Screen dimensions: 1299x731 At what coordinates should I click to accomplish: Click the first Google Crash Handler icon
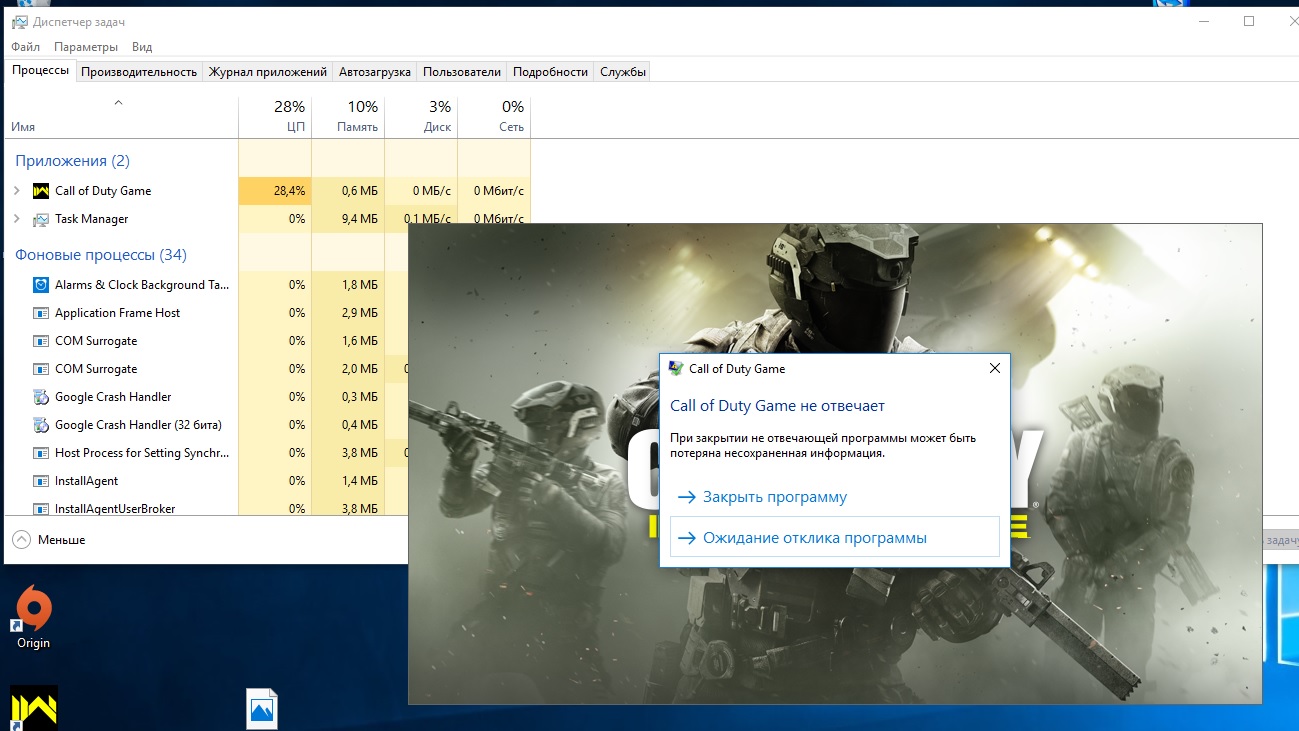pyautogui.click(x=41, y=397)
